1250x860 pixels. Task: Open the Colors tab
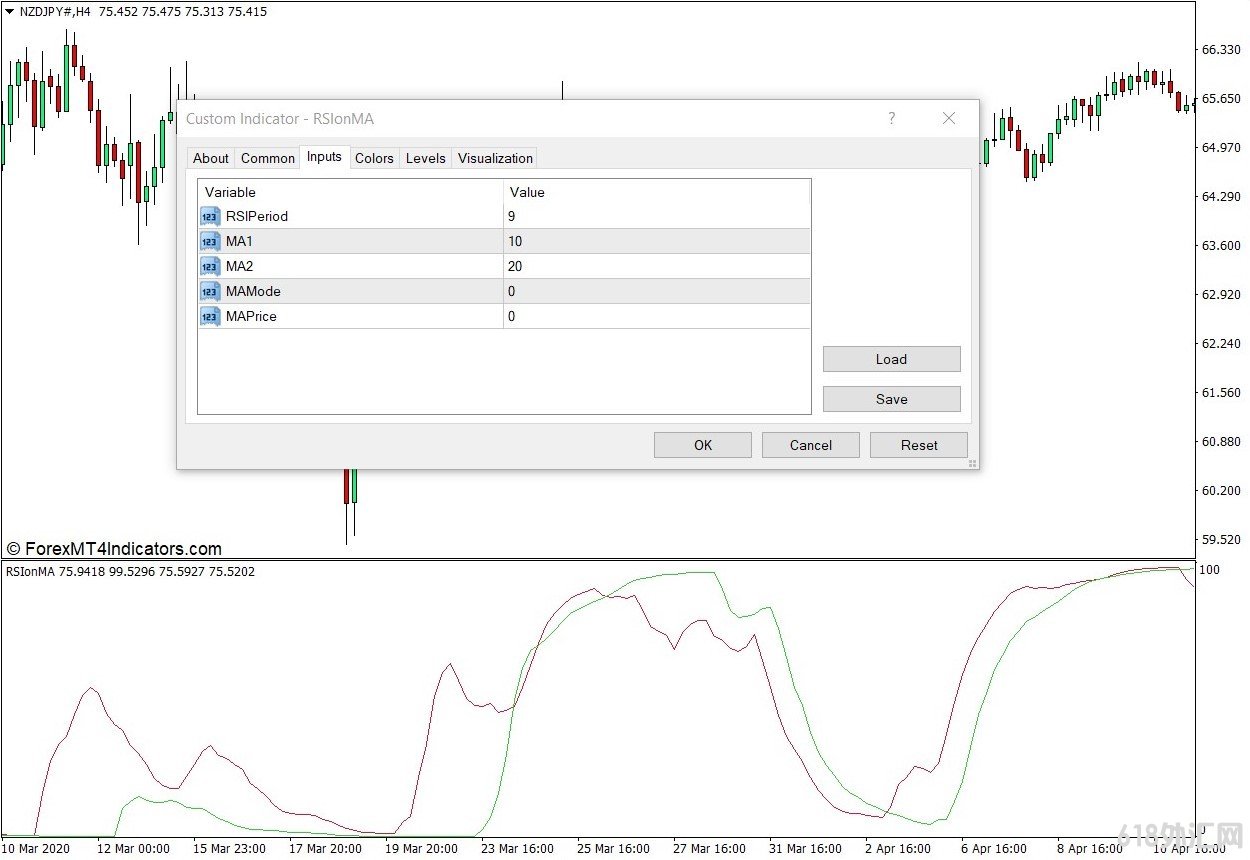point(375,158)
